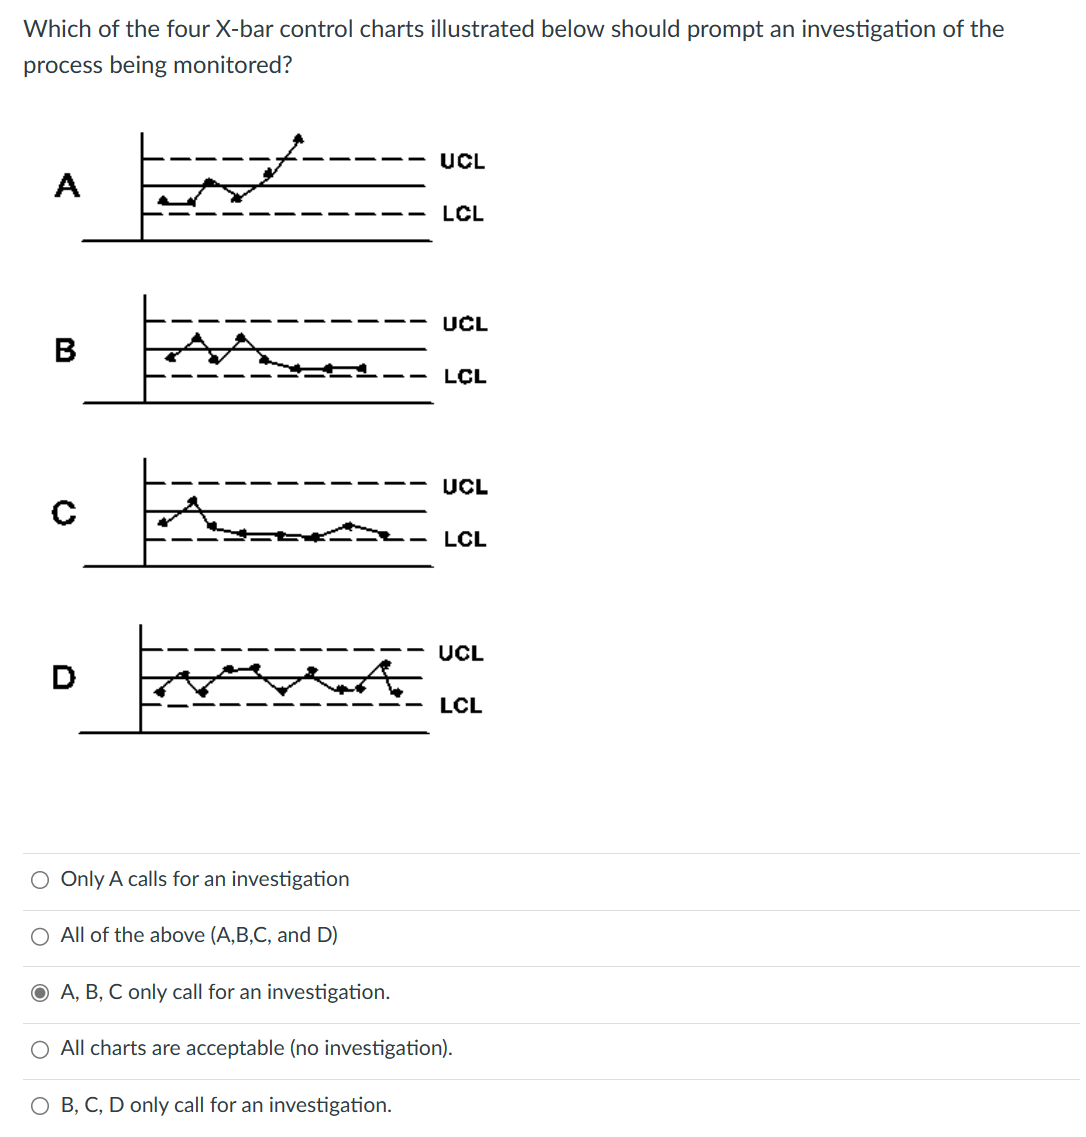
Task: Click the UCL label on chart B
Action: point(466,324)
